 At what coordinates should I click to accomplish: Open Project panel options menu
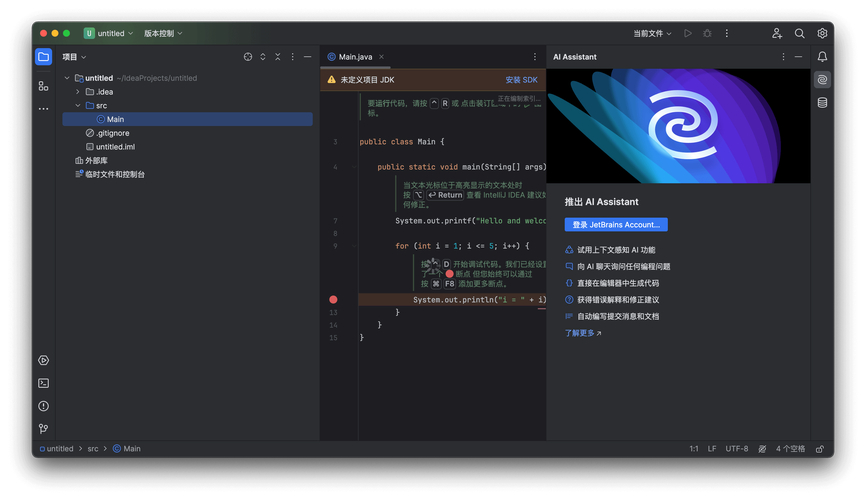click(x=293, y=57)
